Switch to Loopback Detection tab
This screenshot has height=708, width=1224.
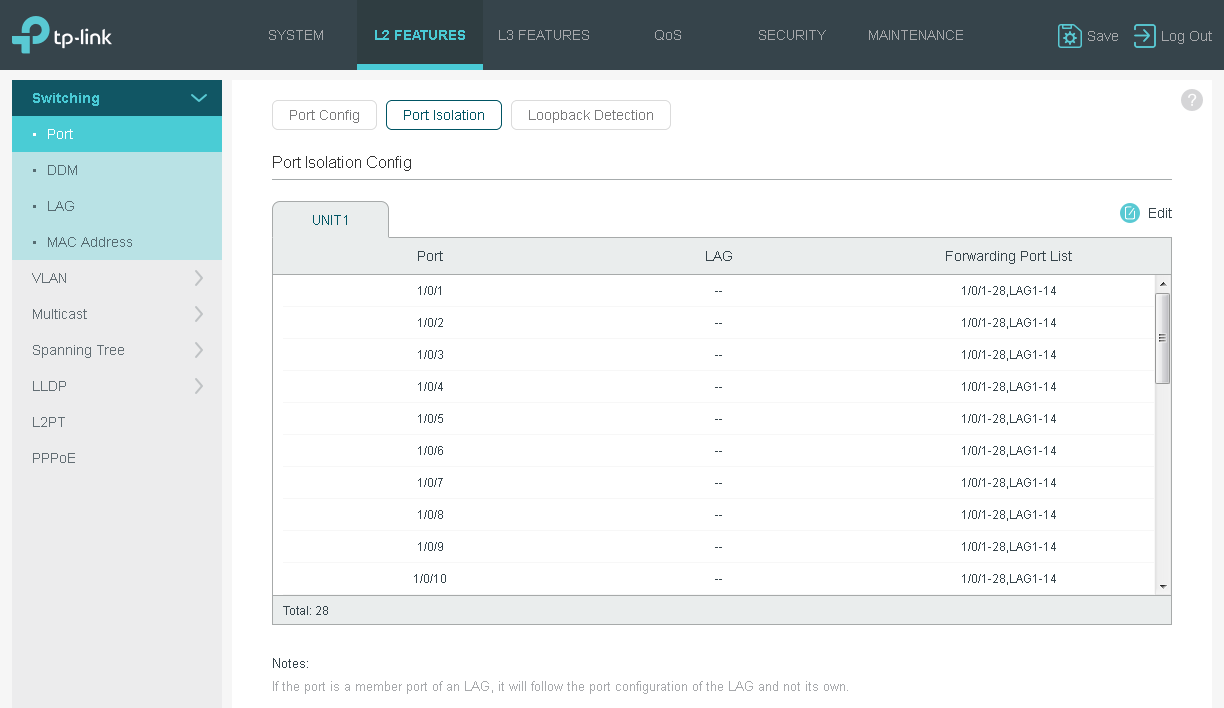pyautogui.click(x=590, y=115)
